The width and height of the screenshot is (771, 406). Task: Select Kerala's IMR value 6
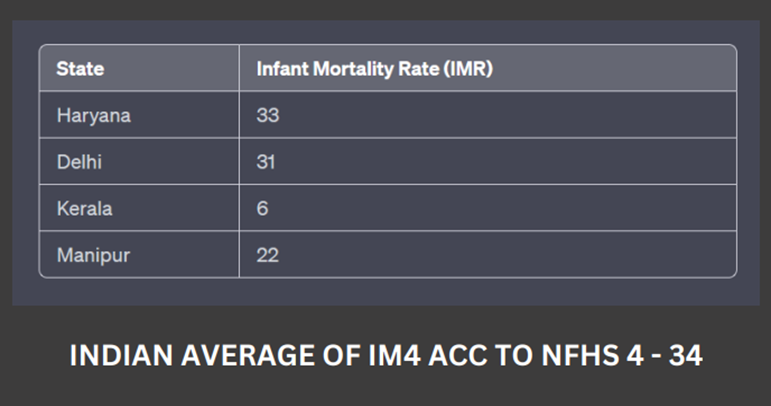pos(262,209)
